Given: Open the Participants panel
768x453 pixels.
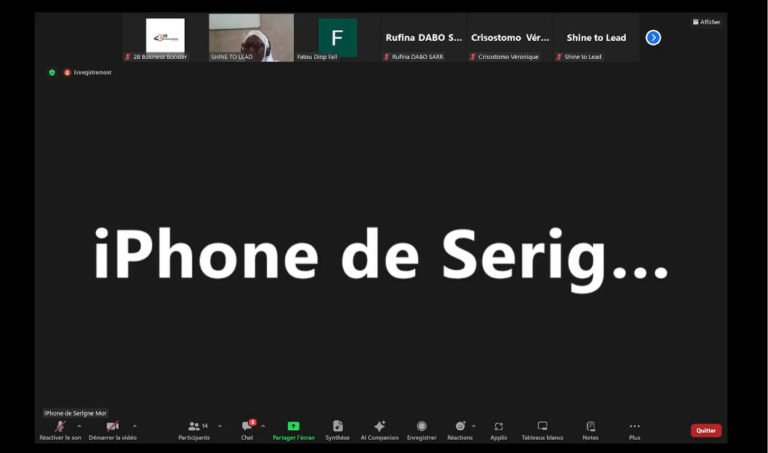Looking at the screenshot, I should coord(194,428).
